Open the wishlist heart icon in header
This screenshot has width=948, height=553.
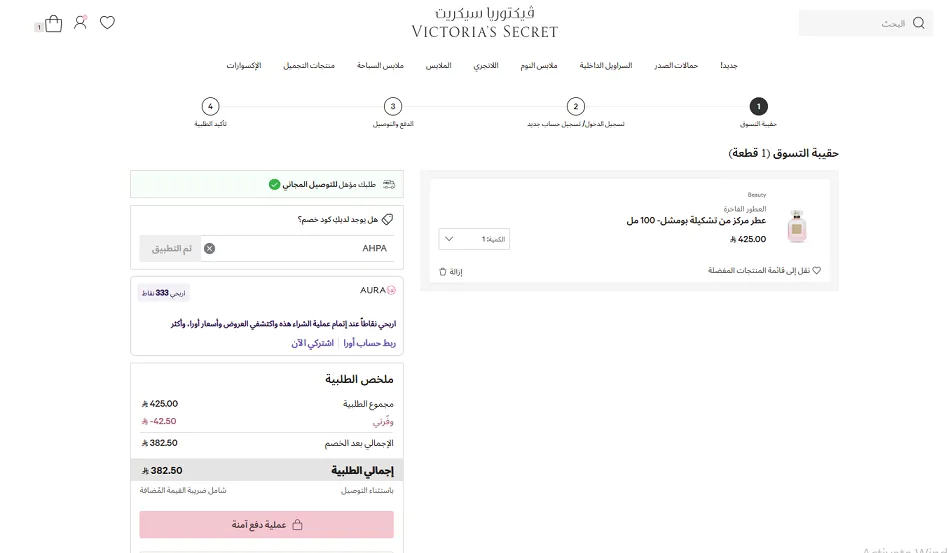108,22
